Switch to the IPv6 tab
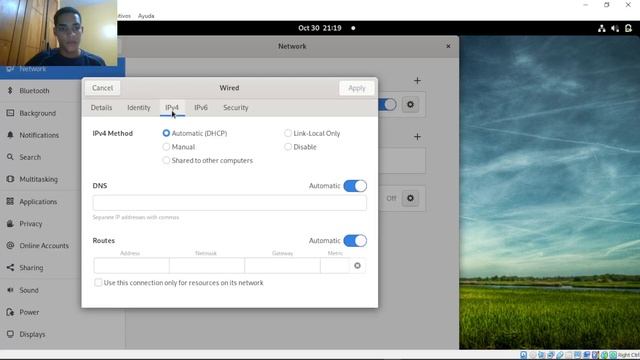Viewport: 640px width, 360px height. [201, 108]
